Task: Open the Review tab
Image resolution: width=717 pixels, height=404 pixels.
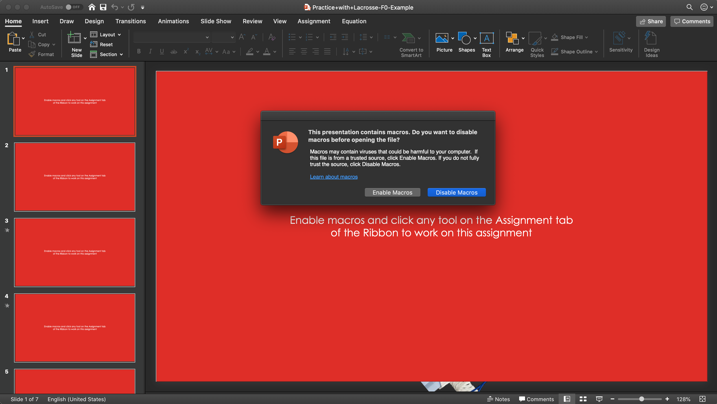Action: pyautogui.click(x=252, y=21)
